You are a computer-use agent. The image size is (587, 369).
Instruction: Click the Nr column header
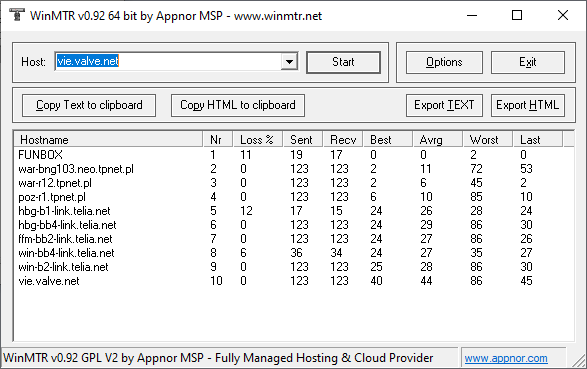tap(218, 140)
